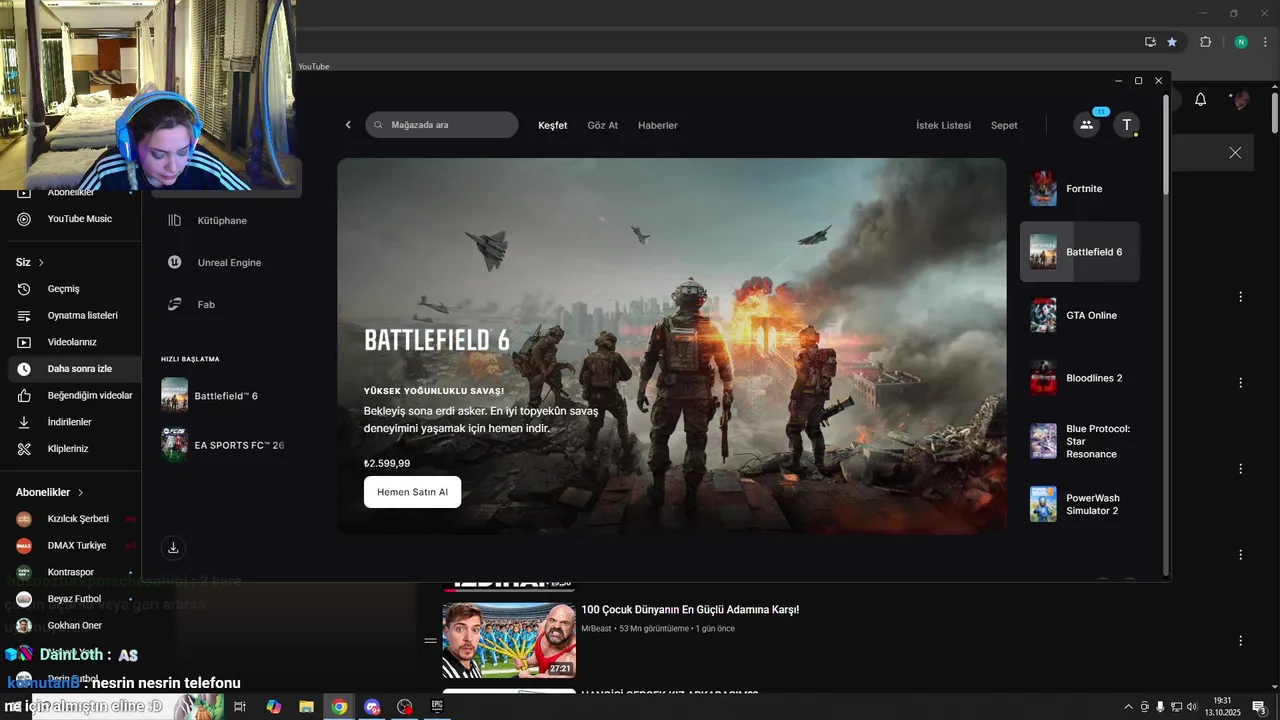The height and width of the screenshot is (720, 1280).
Task: Select Fortnite in the featured list
Action: [x=1080, y=189]
